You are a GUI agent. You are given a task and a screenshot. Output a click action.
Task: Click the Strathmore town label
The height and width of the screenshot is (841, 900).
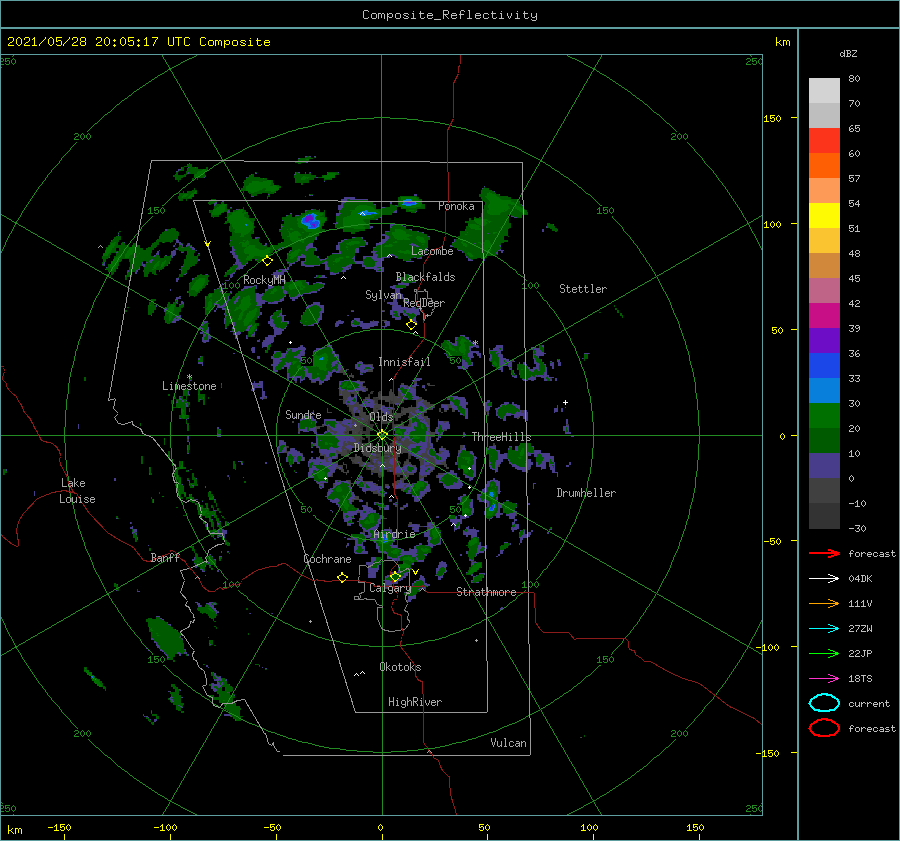click(486, 592)
